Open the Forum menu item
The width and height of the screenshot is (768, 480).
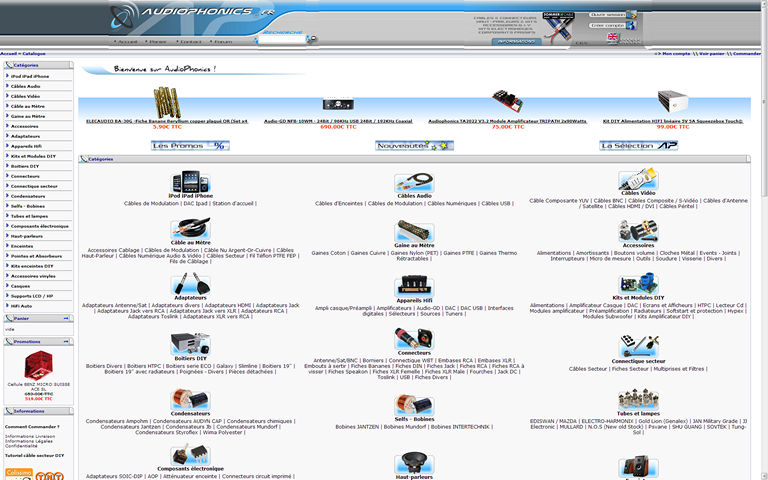point(222,42)
